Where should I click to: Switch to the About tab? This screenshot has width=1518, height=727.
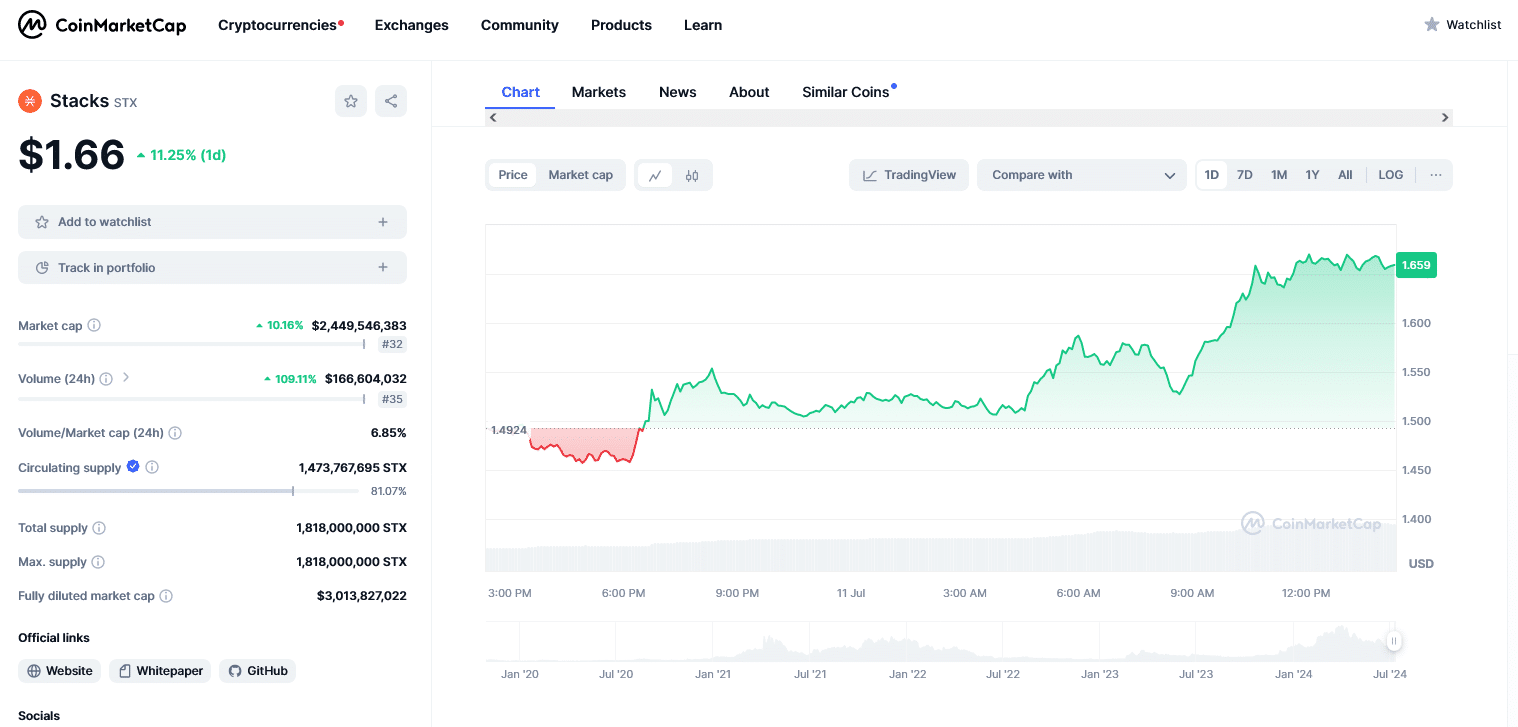749,92
